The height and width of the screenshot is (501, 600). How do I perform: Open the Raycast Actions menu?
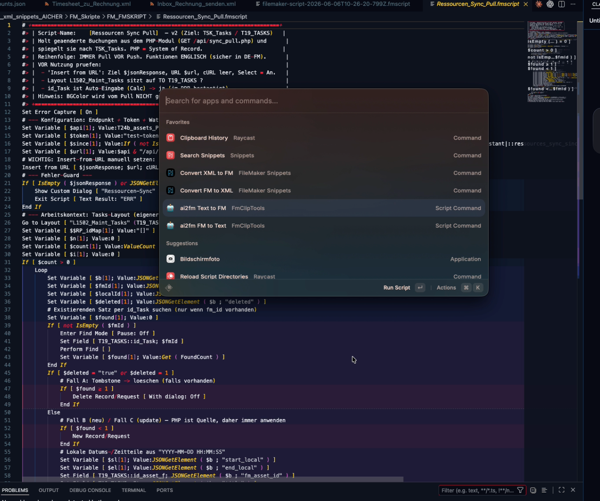446,288
